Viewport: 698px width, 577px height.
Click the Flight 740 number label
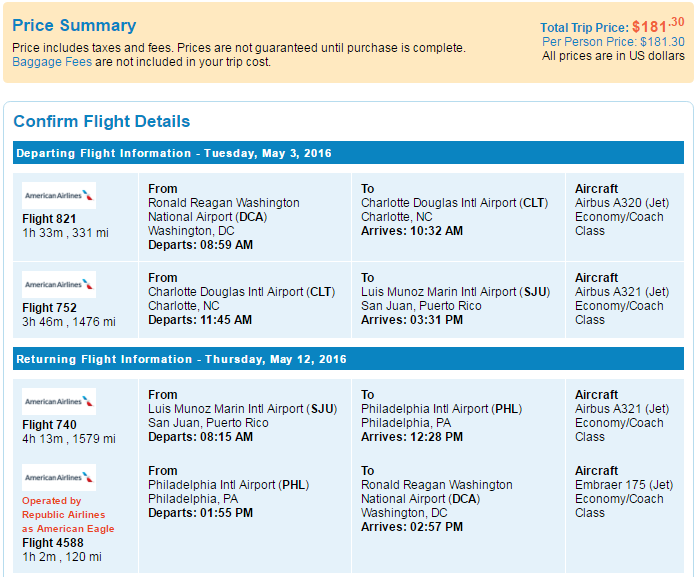[49, 425]
